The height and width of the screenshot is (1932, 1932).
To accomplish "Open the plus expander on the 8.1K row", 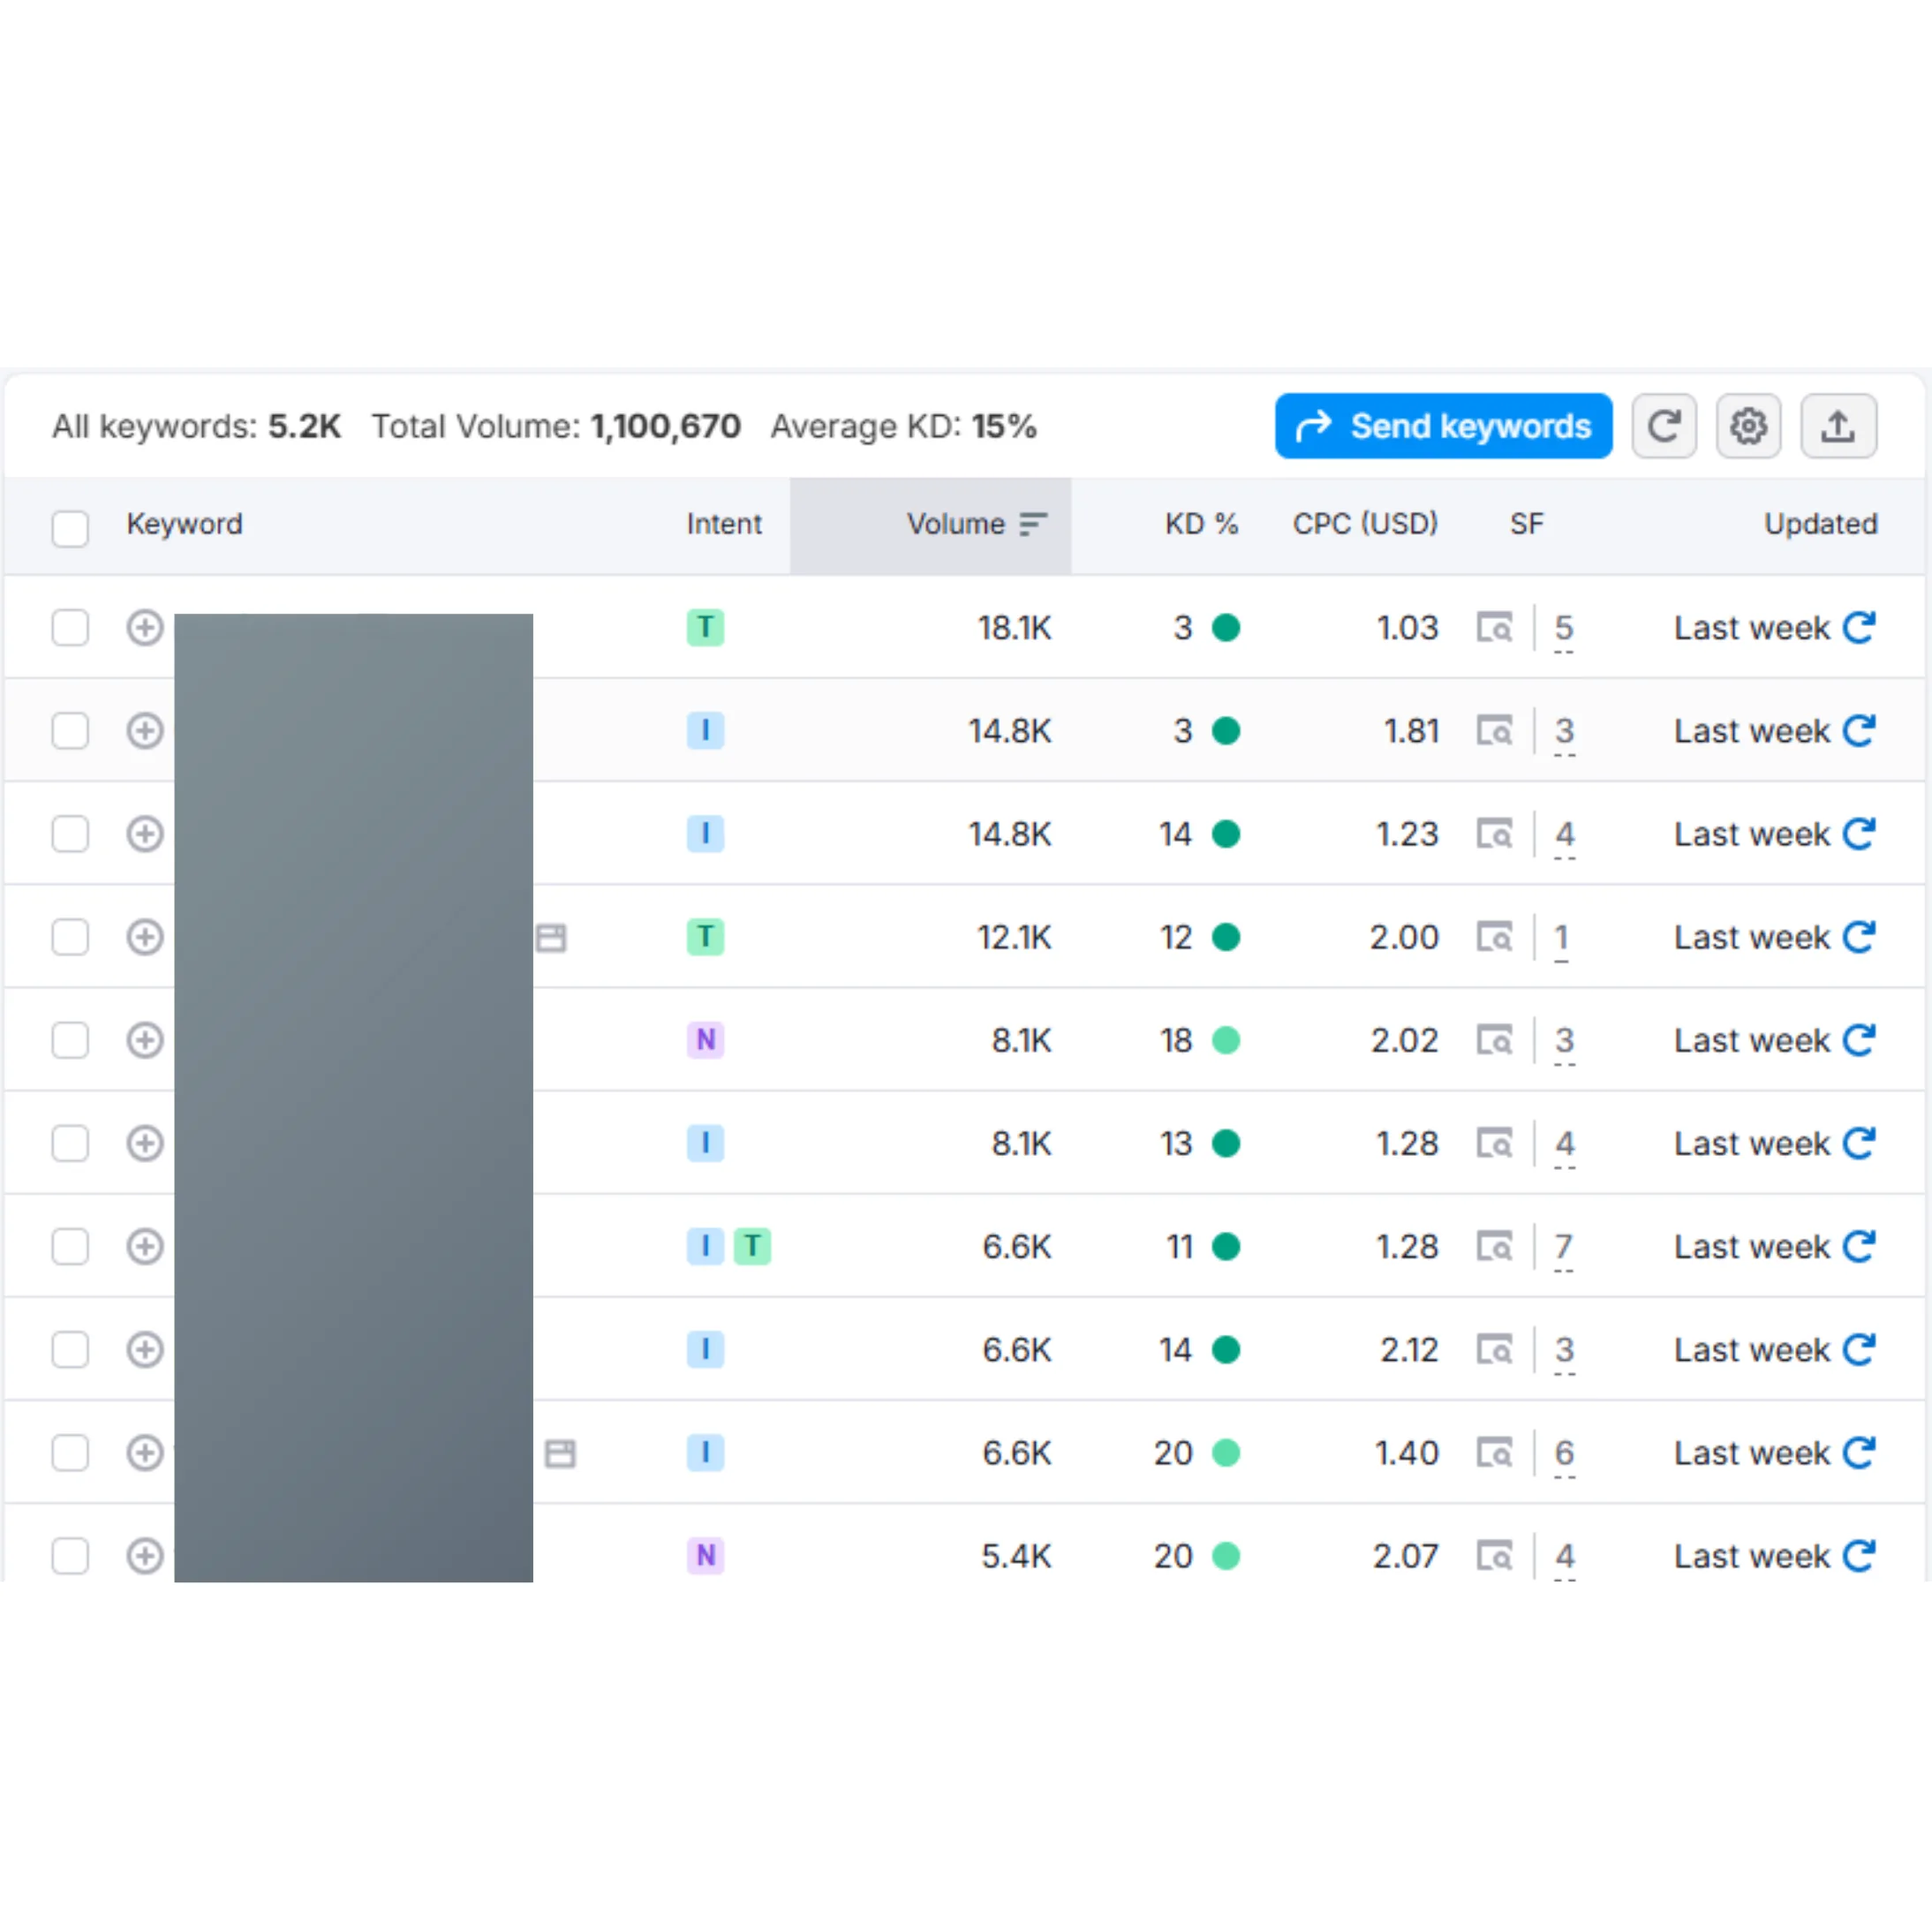I will pyautogui.click(x=145, y=1040).
